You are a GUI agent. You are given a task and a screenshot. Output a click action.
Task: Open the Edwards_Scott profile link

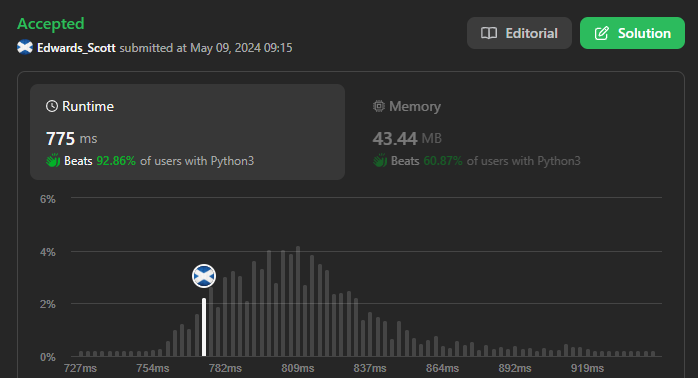pos(76,48)
